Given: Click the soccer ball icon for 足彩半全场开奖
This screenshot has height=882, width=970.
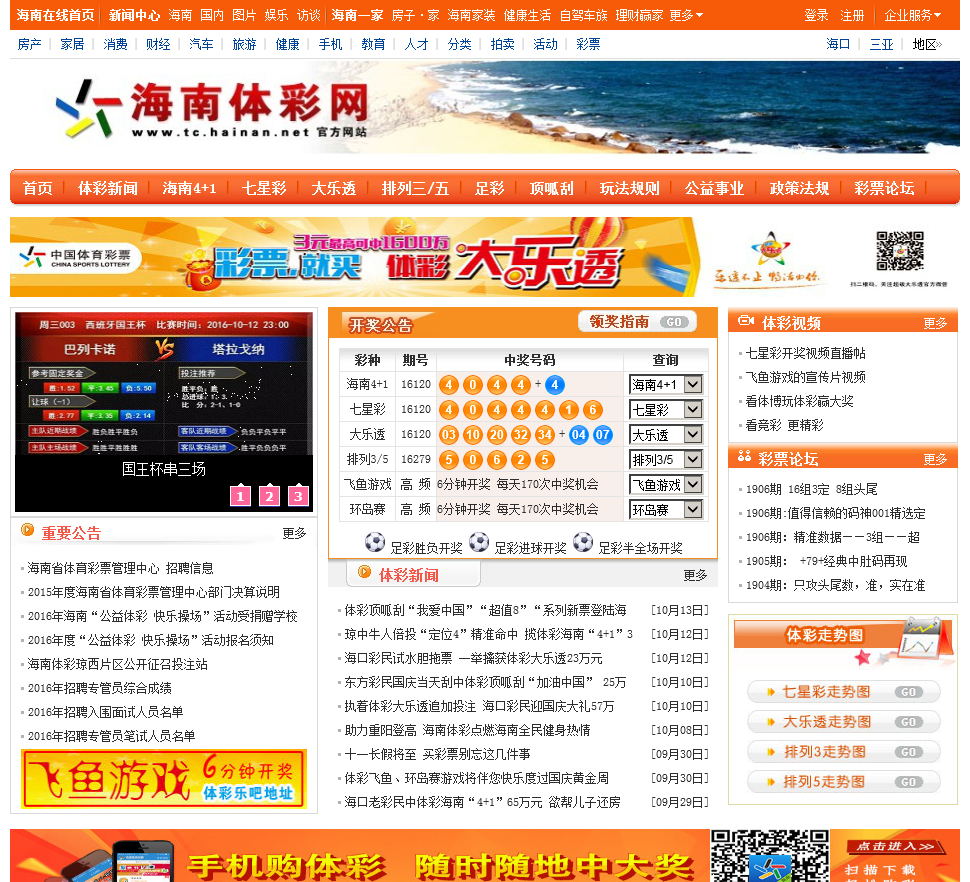Looking at the screenshot, I should pyautogui.click(x=583, y=542).
